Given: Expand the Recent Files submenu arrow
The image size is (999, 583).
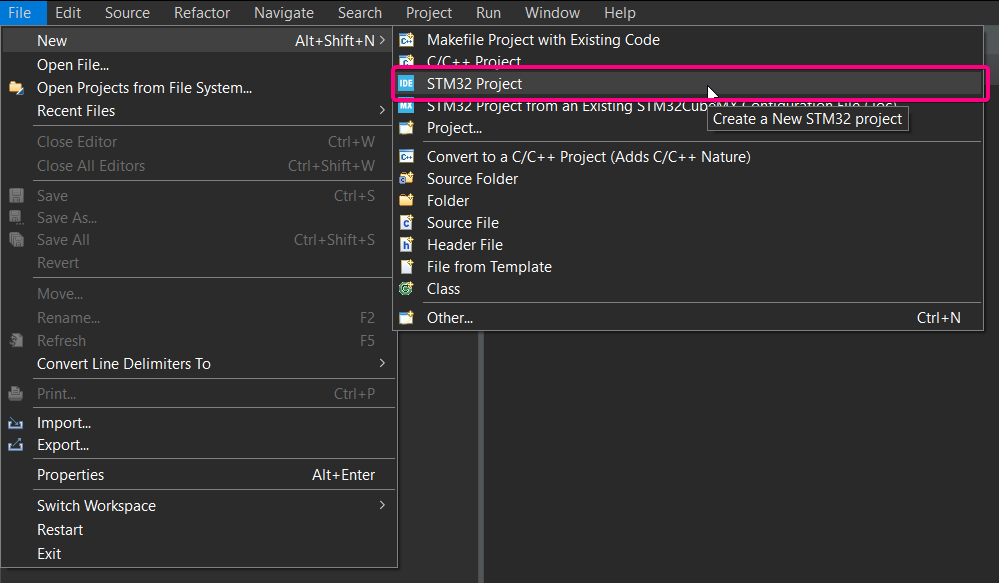Looking at the screenshot, I should (x=382, y=110).
